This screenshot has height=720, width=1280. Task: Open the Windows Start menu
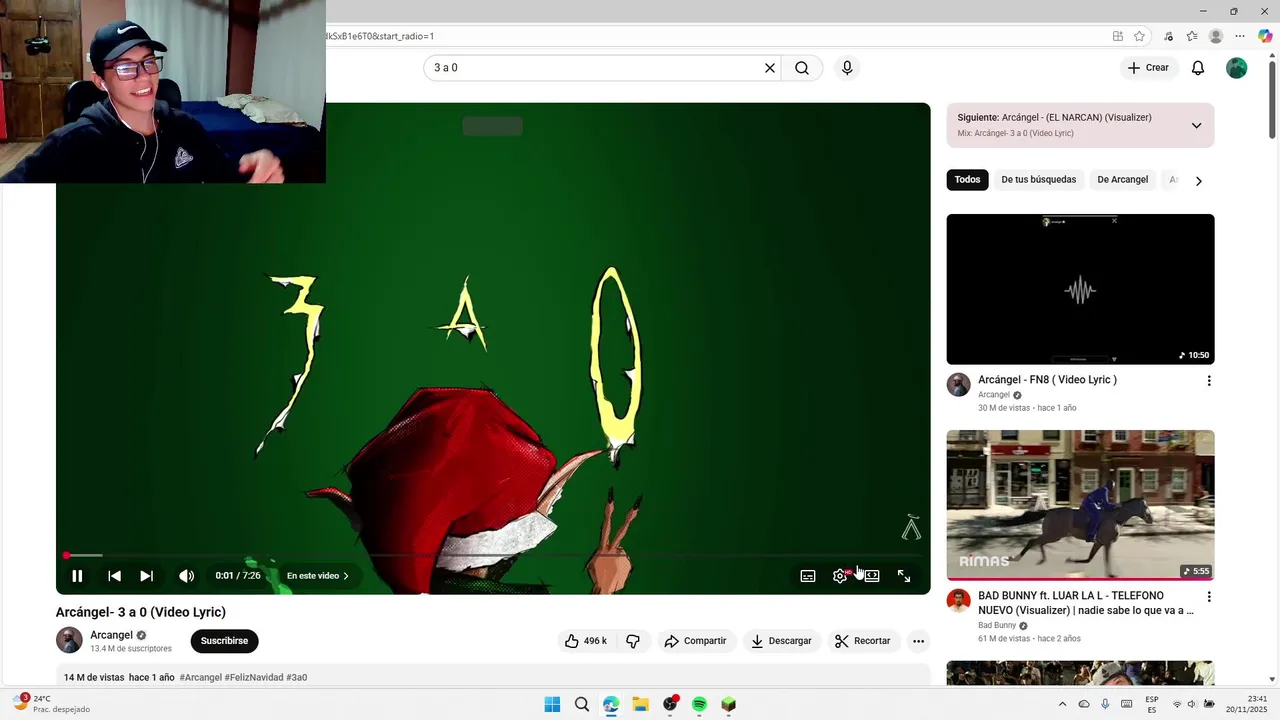[552, 705]
